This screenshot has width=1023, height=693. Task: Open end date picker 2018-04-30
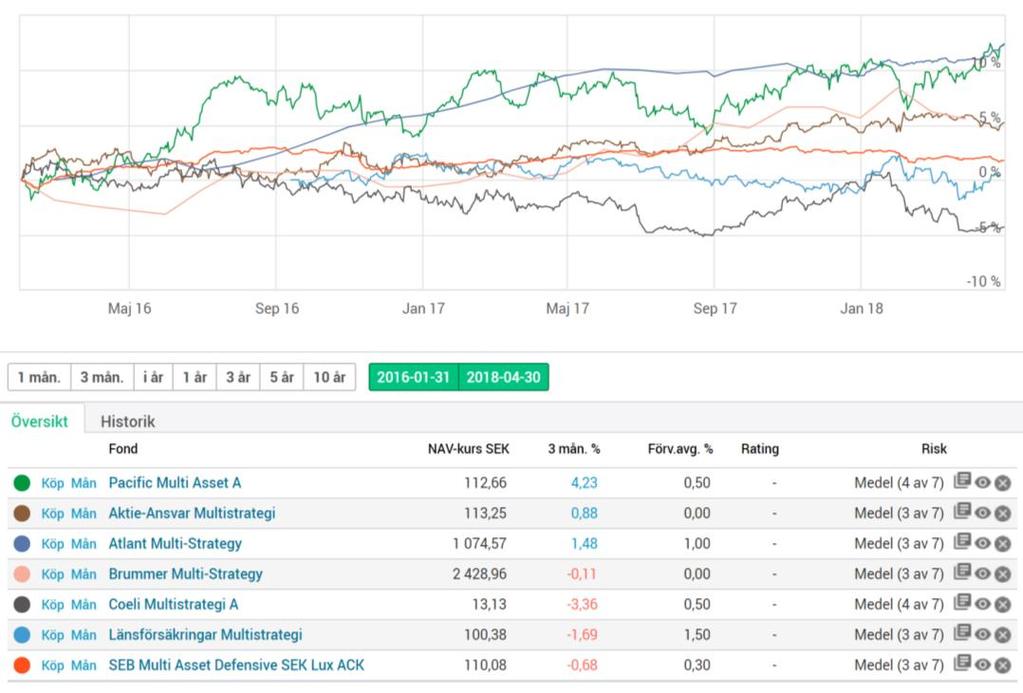coord(504,377)
